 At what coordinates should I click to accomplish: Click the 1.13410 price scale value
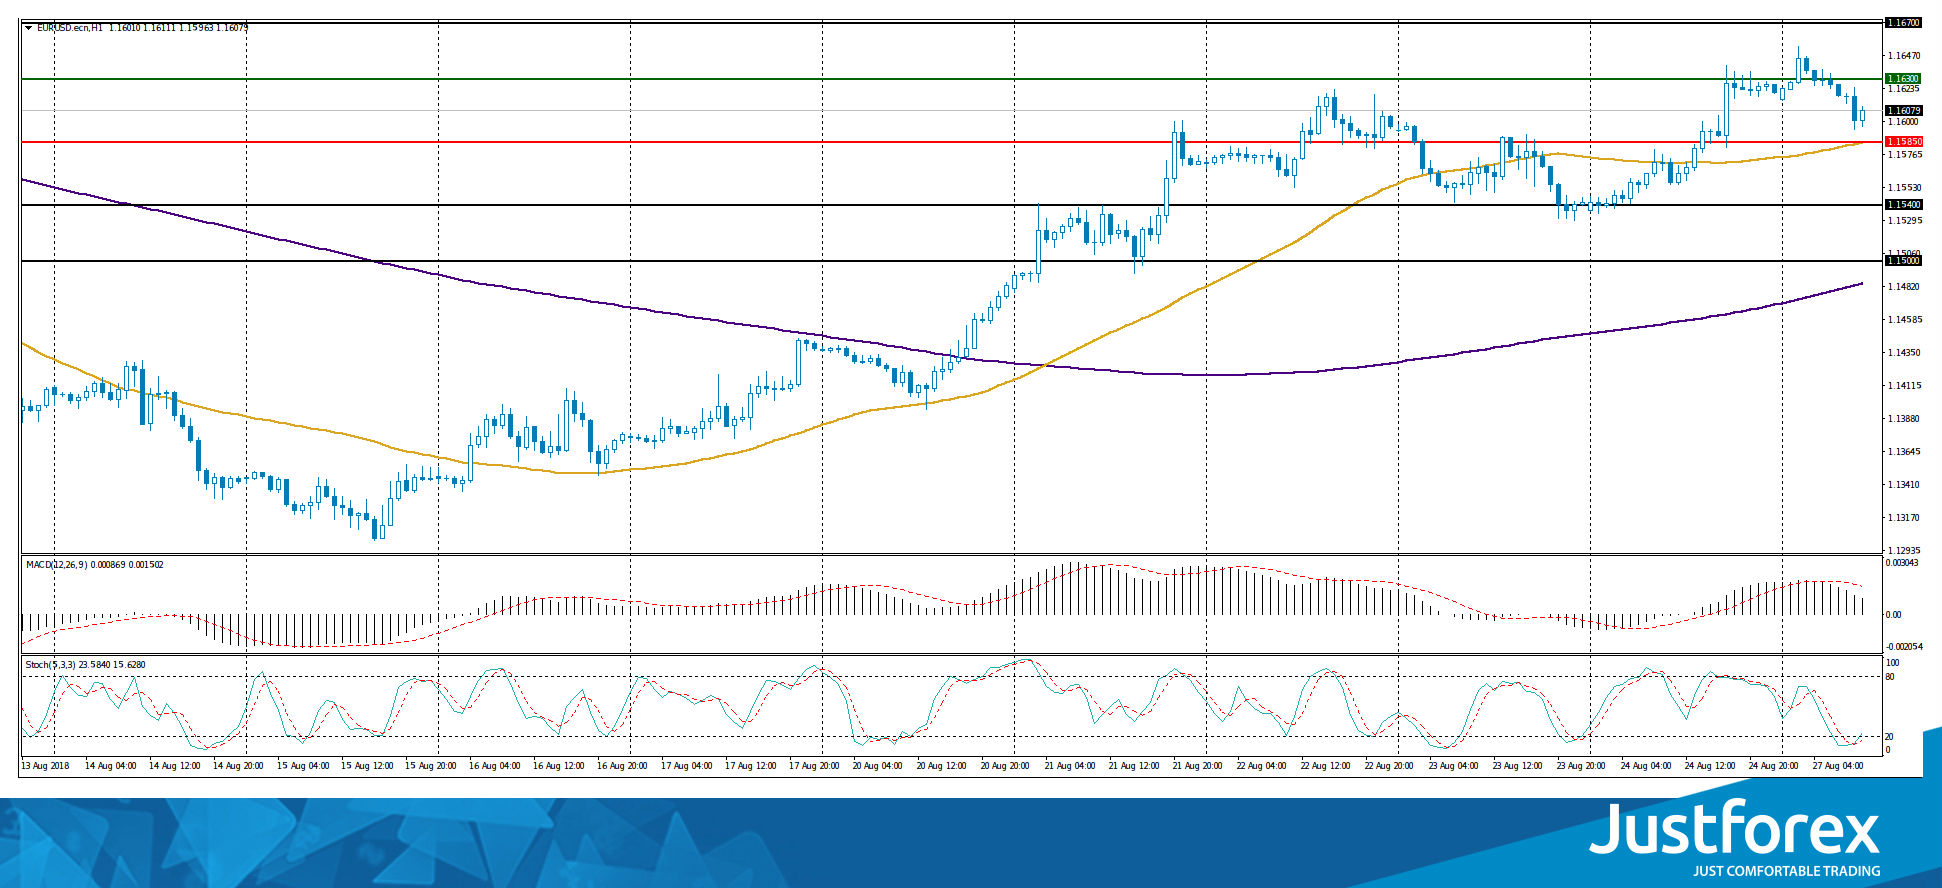point(1903,485)
